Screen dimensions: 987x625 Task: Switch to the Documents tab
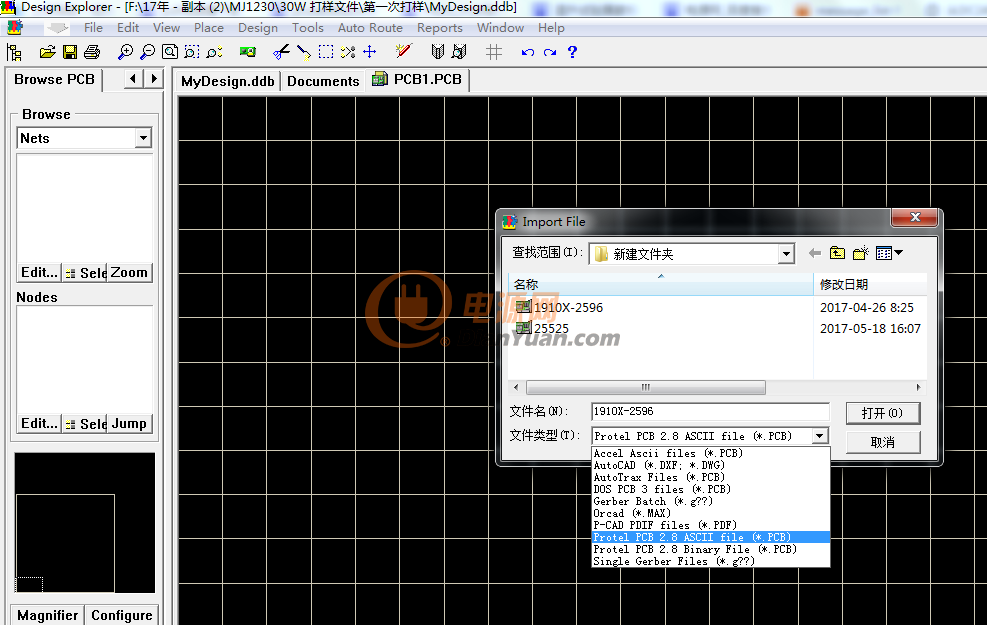click(323, 81)
